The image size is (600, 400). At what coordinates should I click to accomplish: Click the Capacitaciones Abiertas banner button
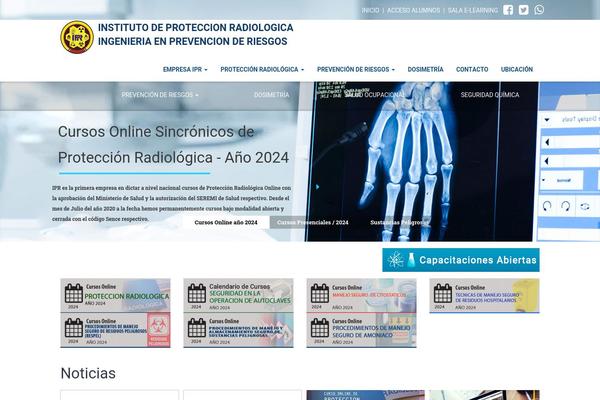coord(461,260)
